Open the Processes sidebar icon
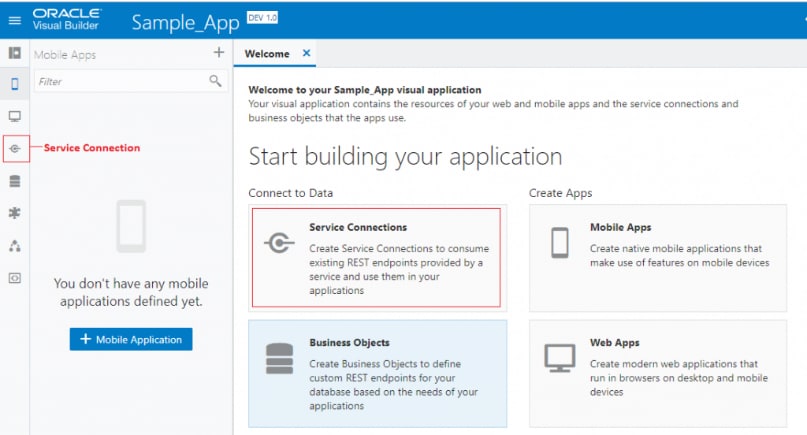This screenshot has height=435, width=807. pyautogui.click(x=14, y=245)
